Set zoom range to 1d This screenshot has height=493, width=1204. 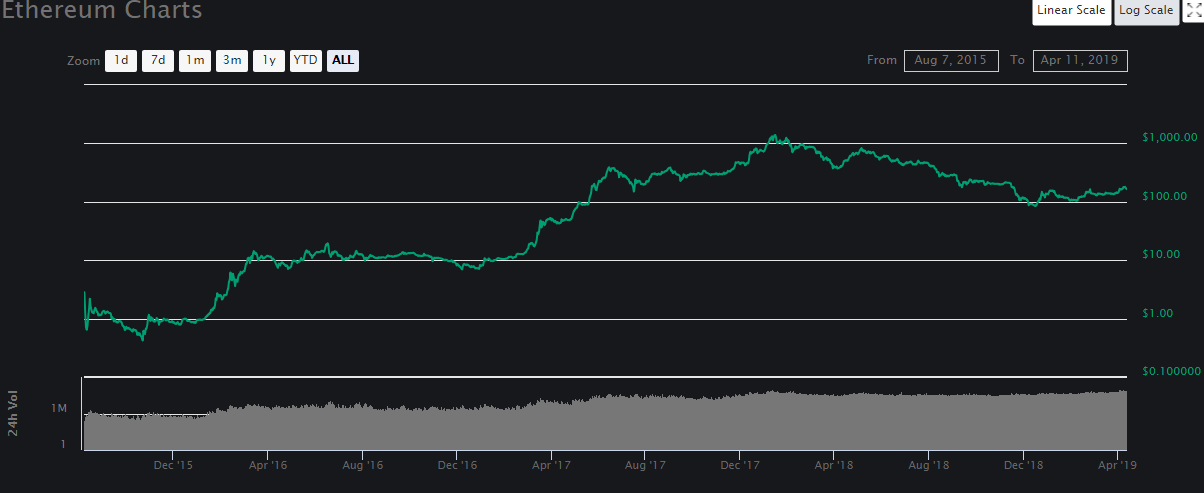click(121, 60)
